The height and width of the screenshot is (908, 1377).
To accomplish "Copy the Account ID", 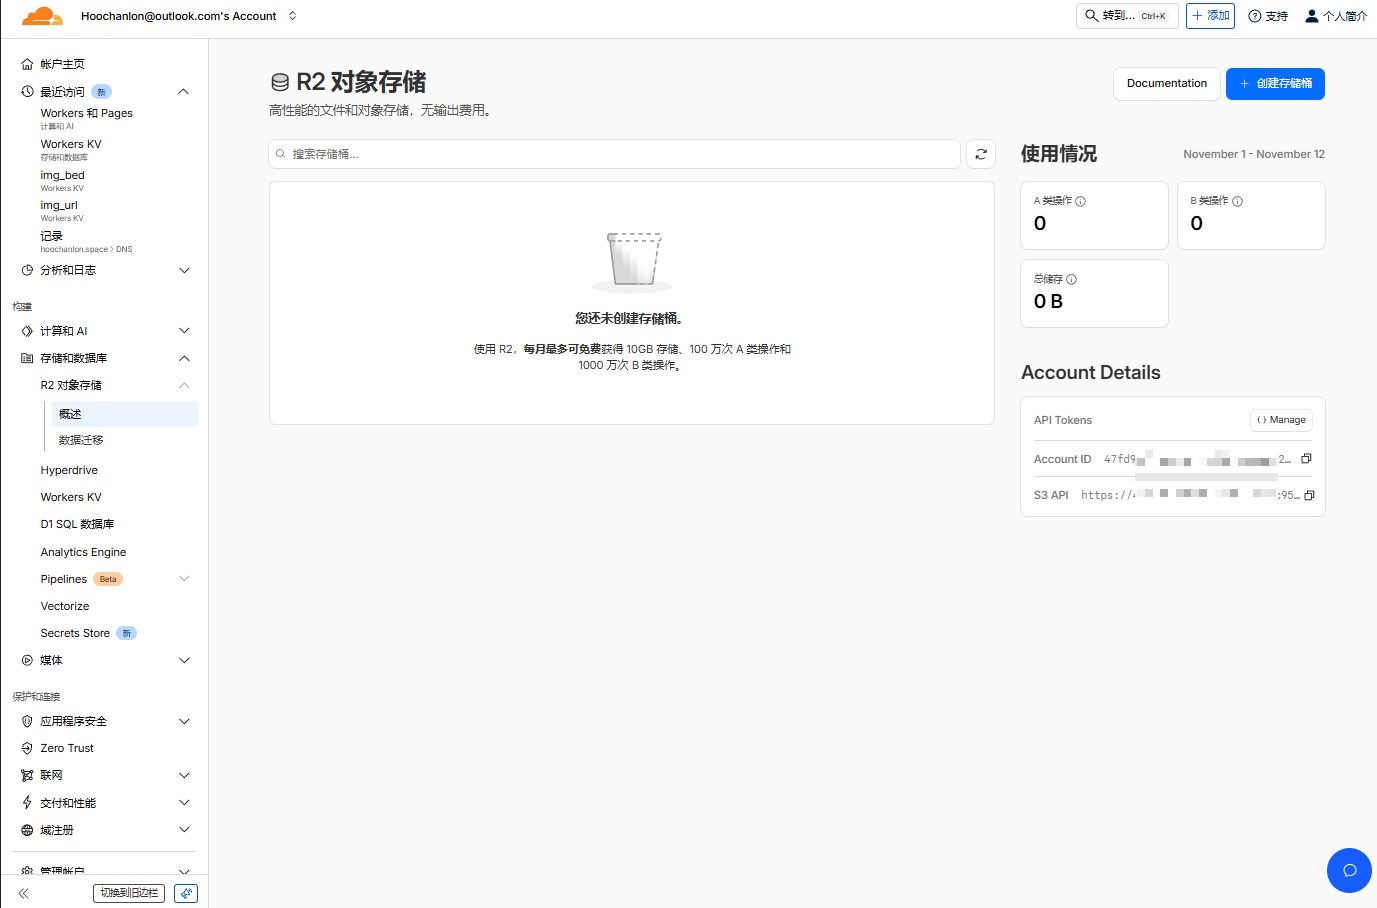I will pyautogui.click(x=1306, y=459).
